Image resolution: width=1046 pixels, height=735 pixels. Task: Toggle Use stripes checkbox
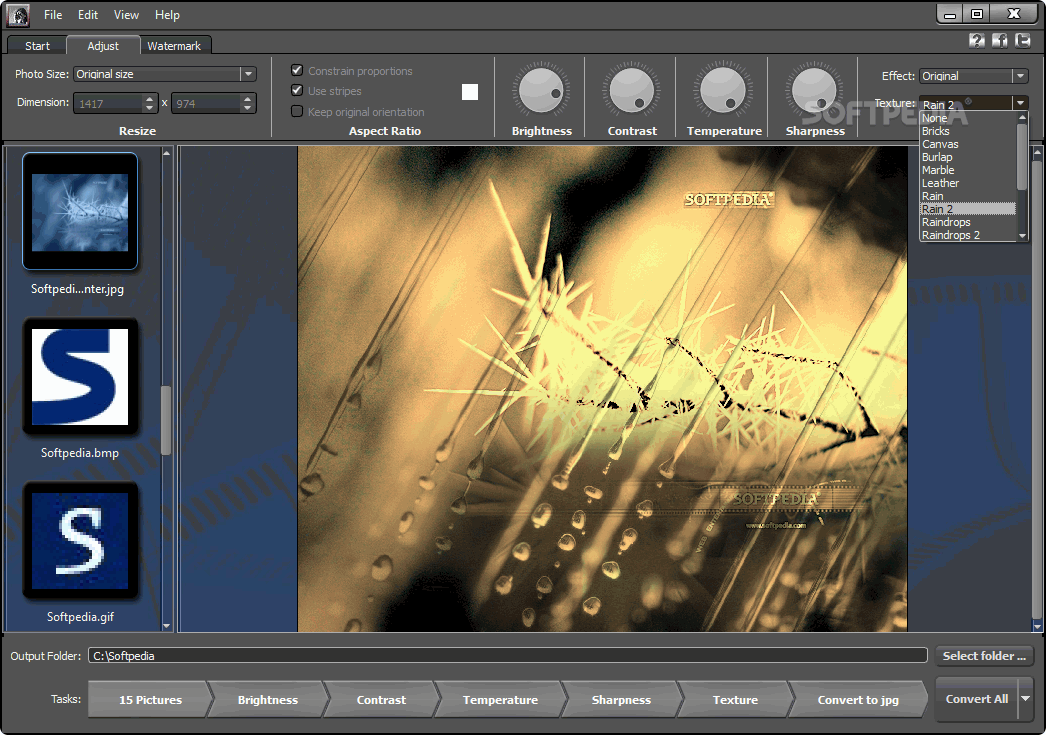(x=298, y=90)
